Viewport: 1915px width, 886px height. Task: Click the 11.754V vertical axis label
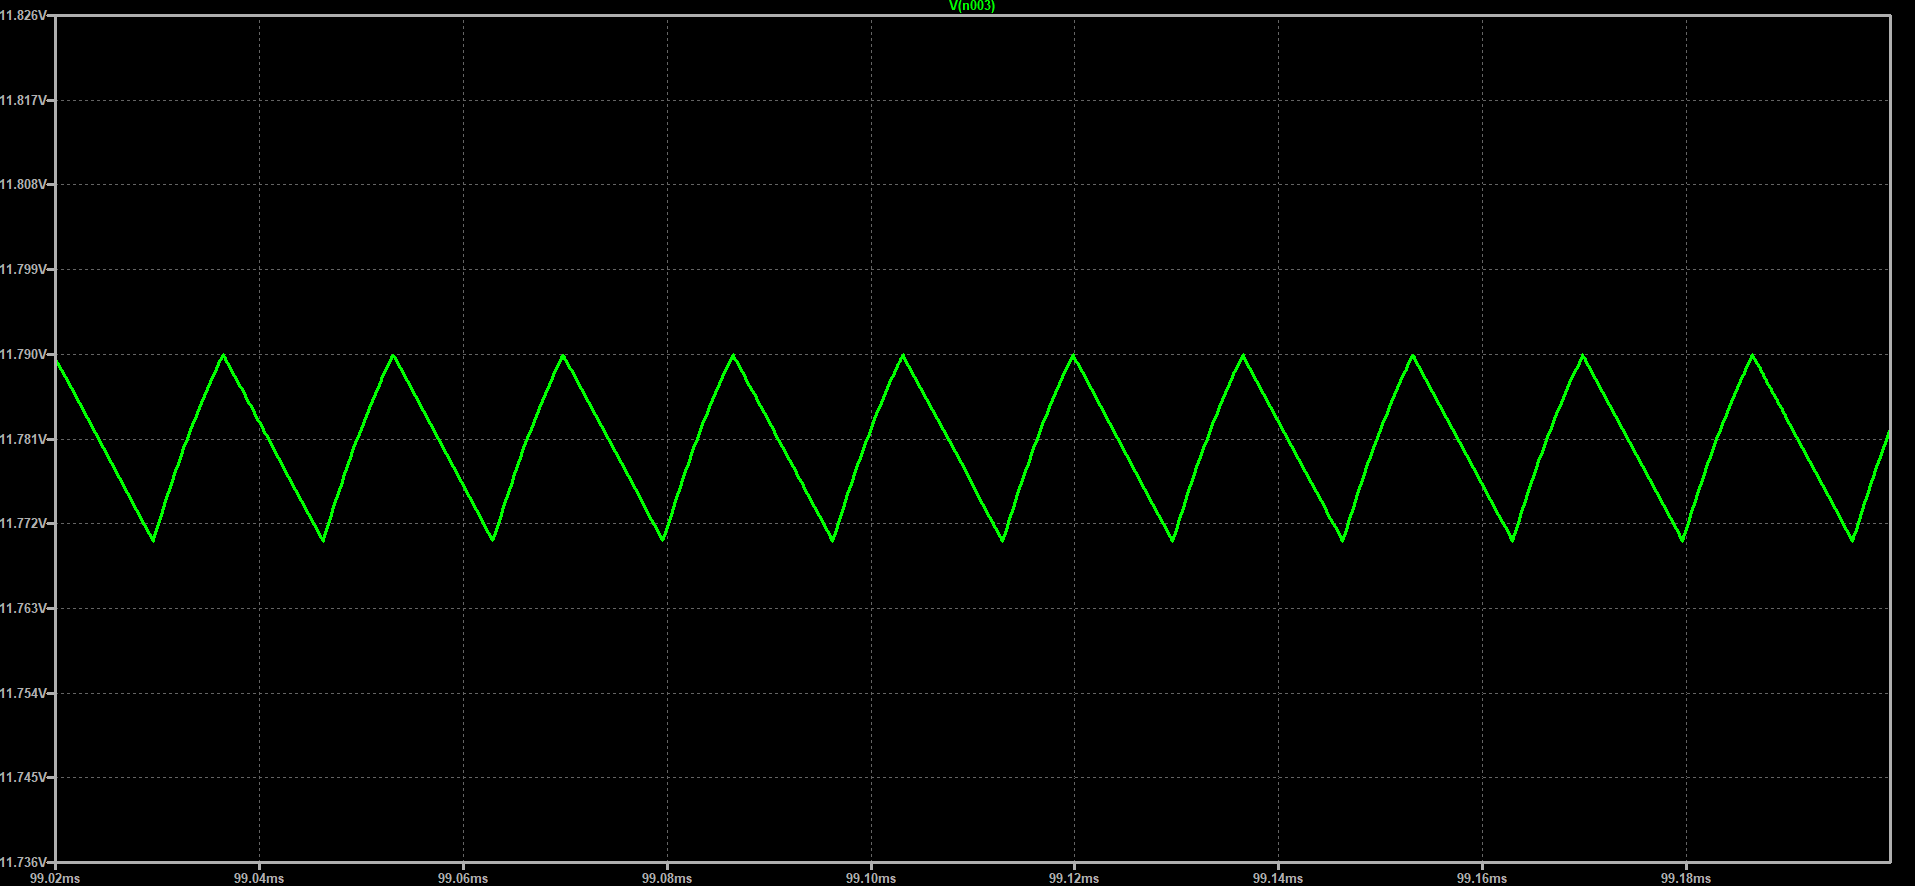point(23,693)
